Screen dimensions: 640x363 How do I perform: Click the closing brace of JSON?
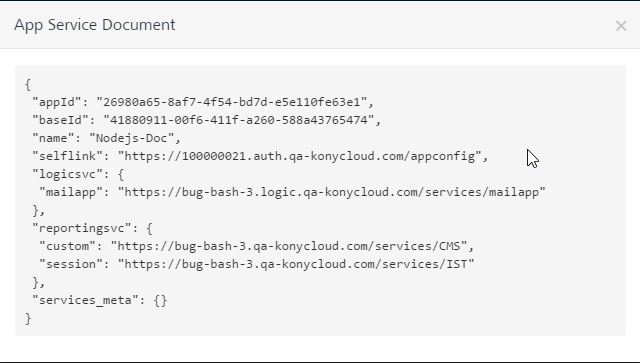coord(28,318)
